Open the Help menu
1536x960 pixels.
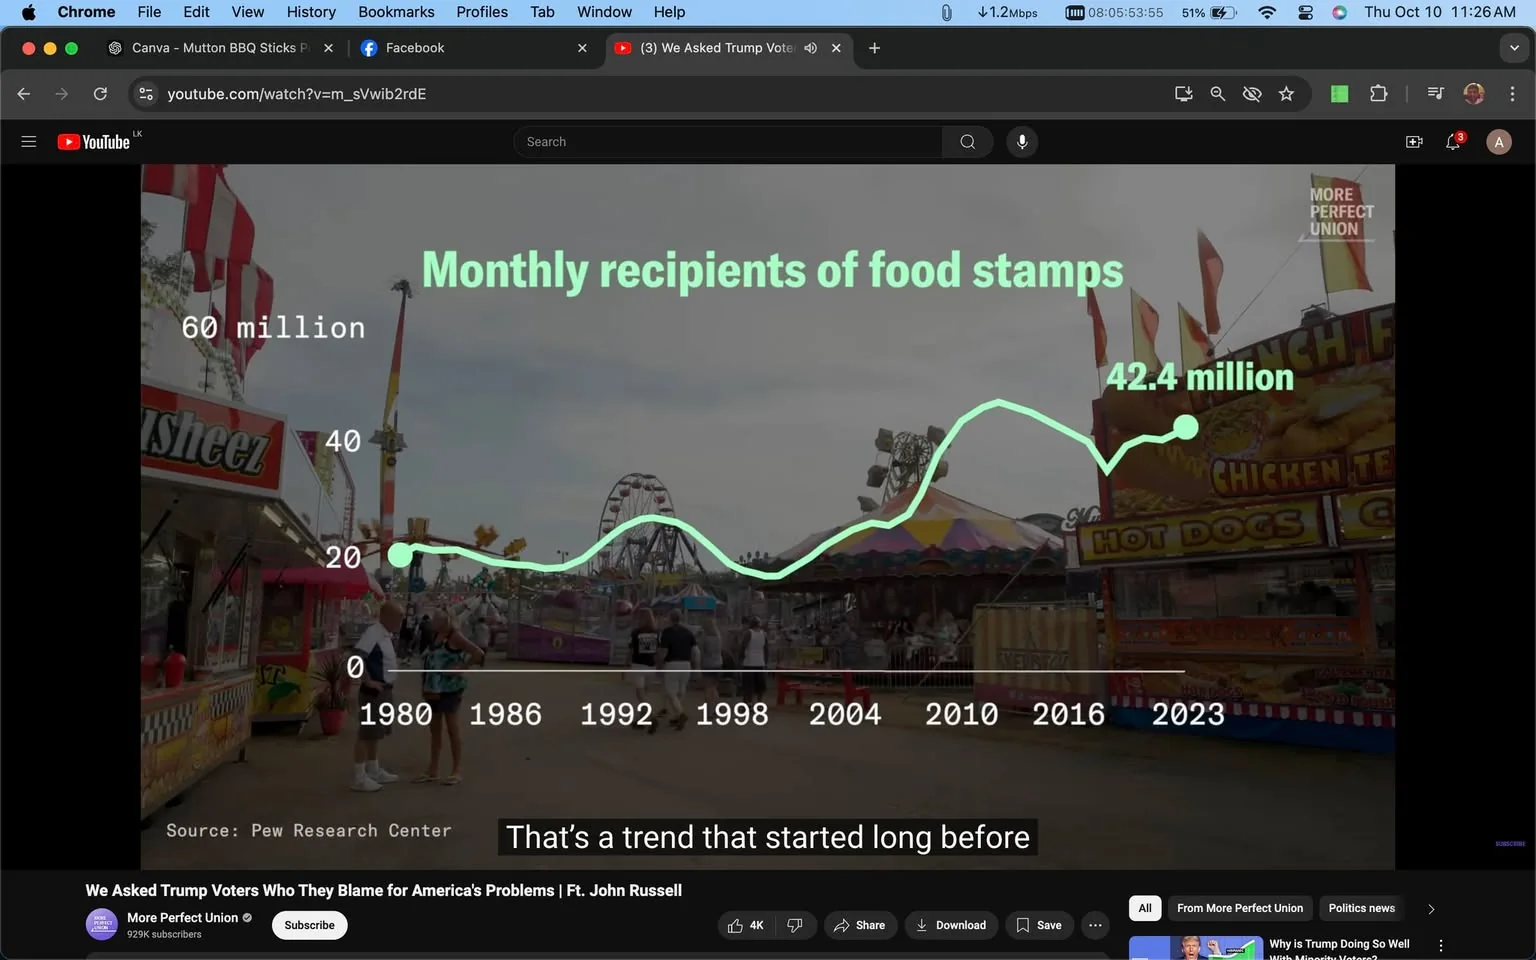click(669, 12)
